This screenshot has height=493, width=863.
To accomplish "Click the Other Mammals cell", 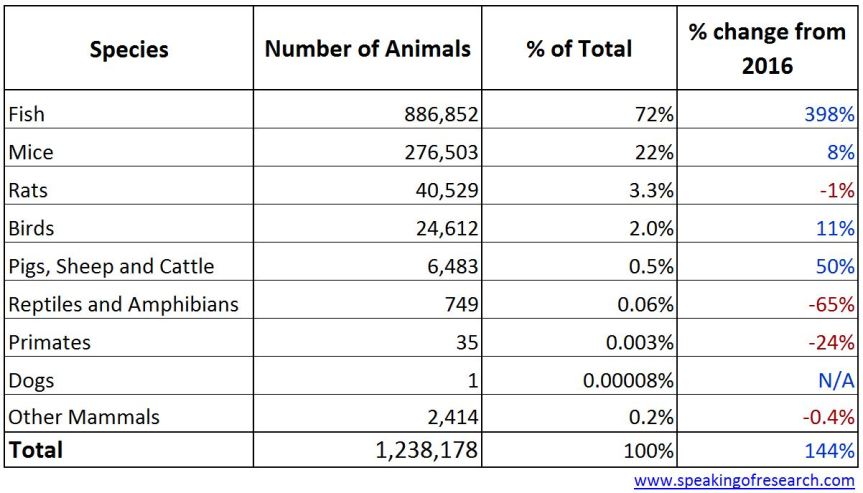I will click(x=84, y=416).
